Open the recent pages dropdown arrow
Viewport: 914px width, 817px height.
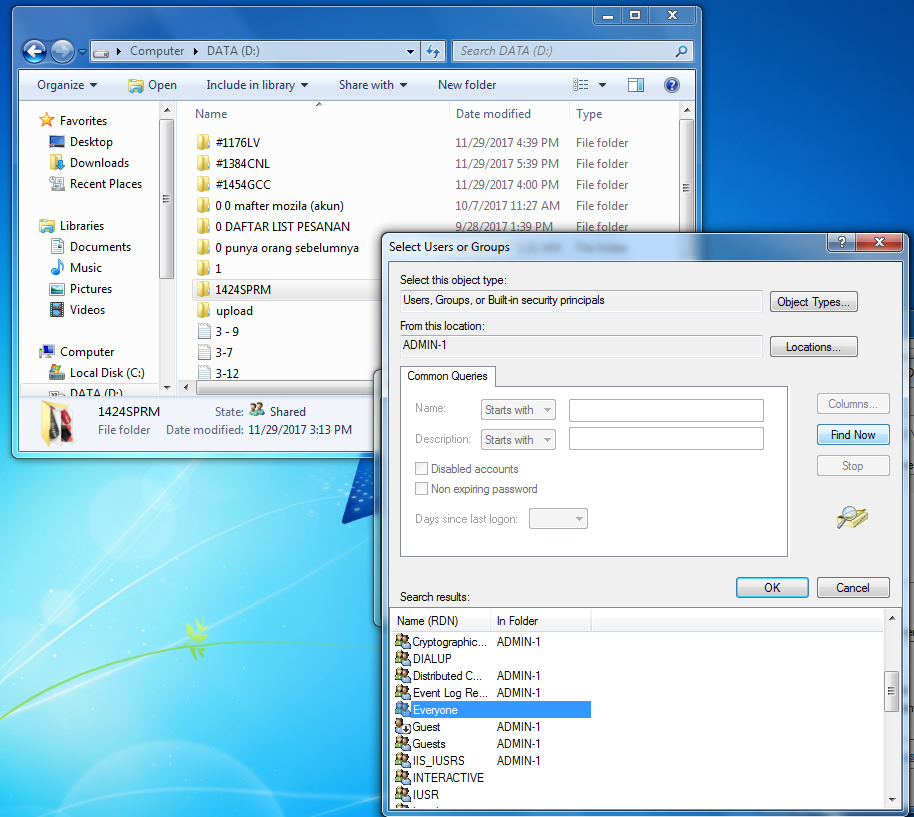(82, 51)
